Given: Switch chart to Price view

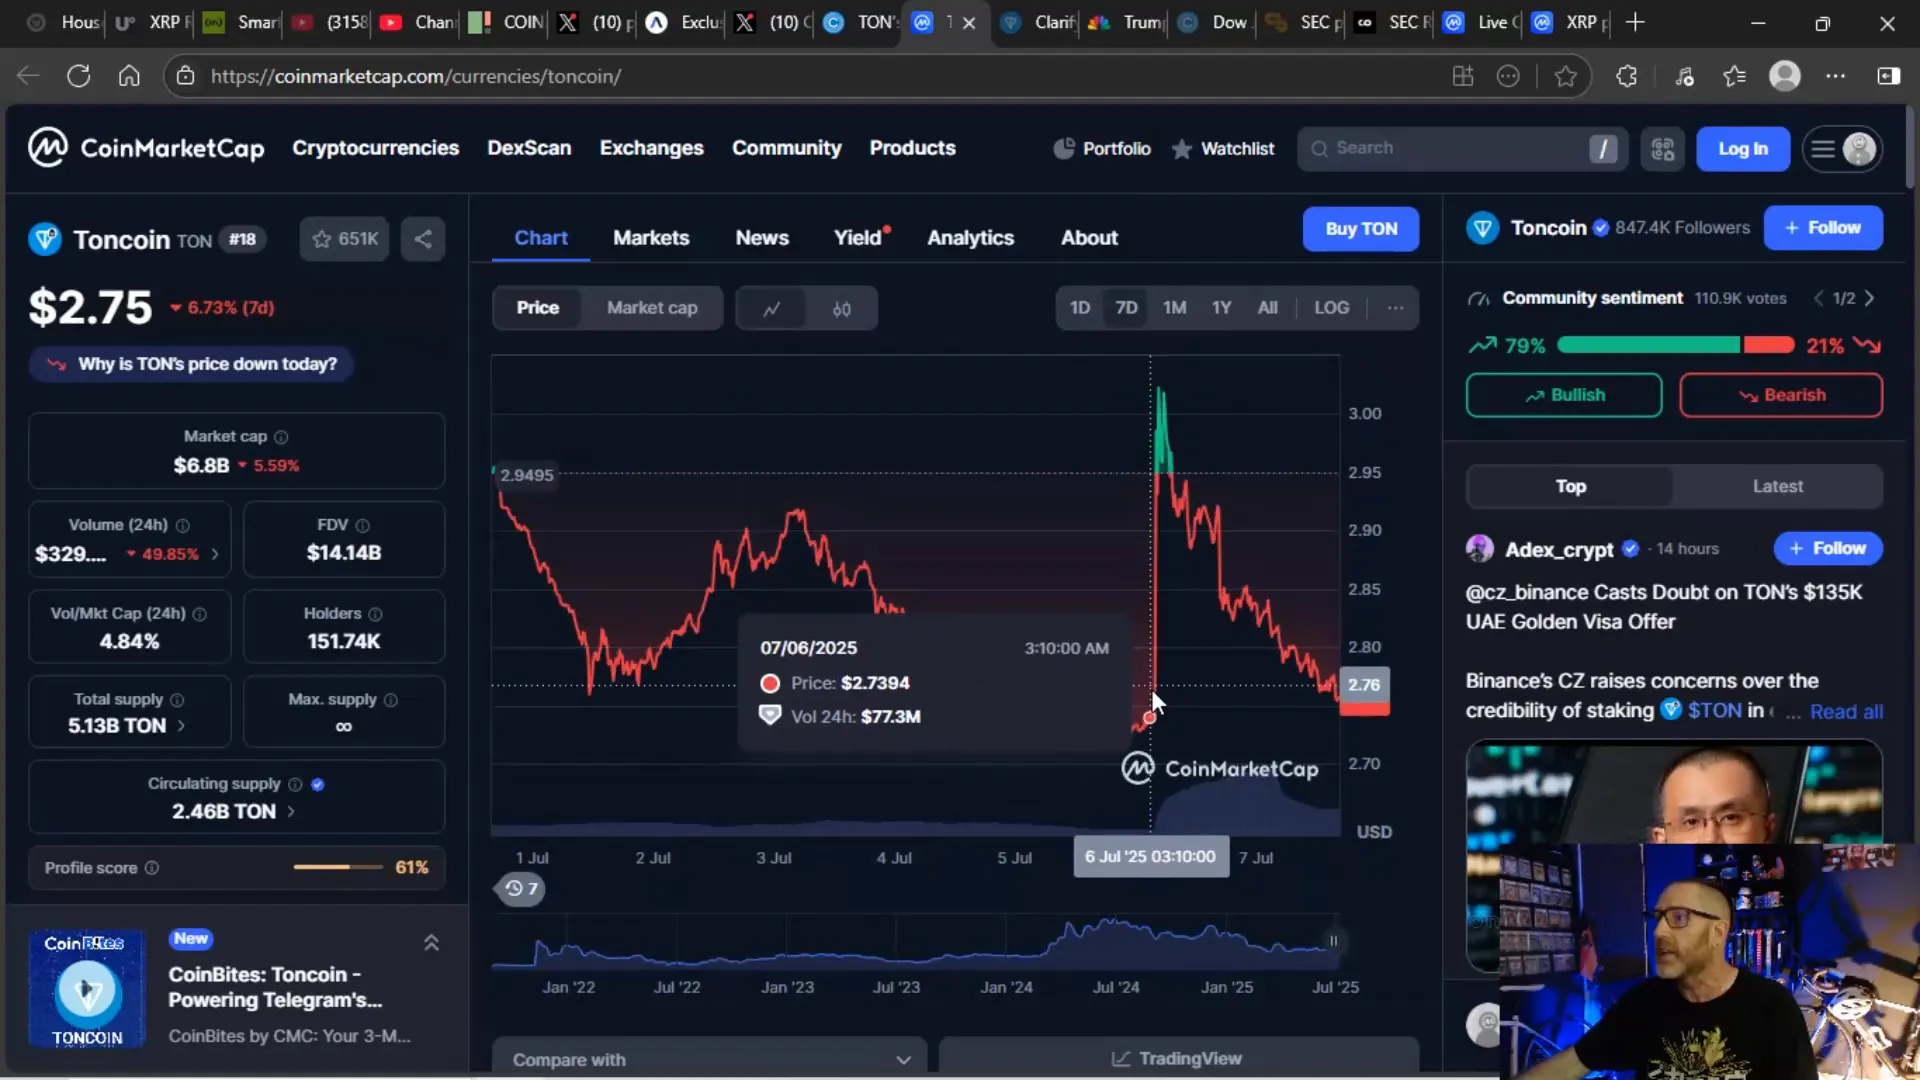Looking at the screenshot, I should click(x=538, y=308).
